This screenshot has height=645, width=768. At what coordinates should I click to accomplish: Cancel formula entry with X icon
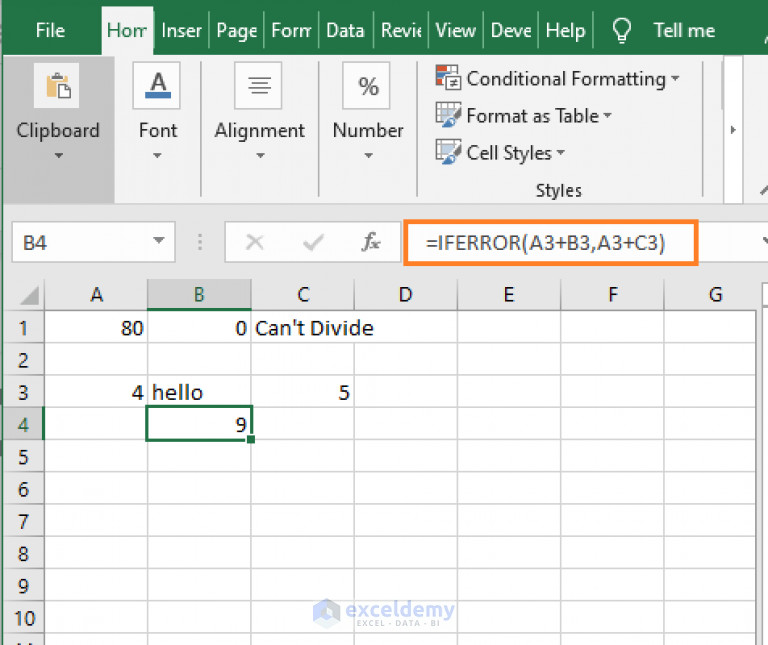[255, 242]
